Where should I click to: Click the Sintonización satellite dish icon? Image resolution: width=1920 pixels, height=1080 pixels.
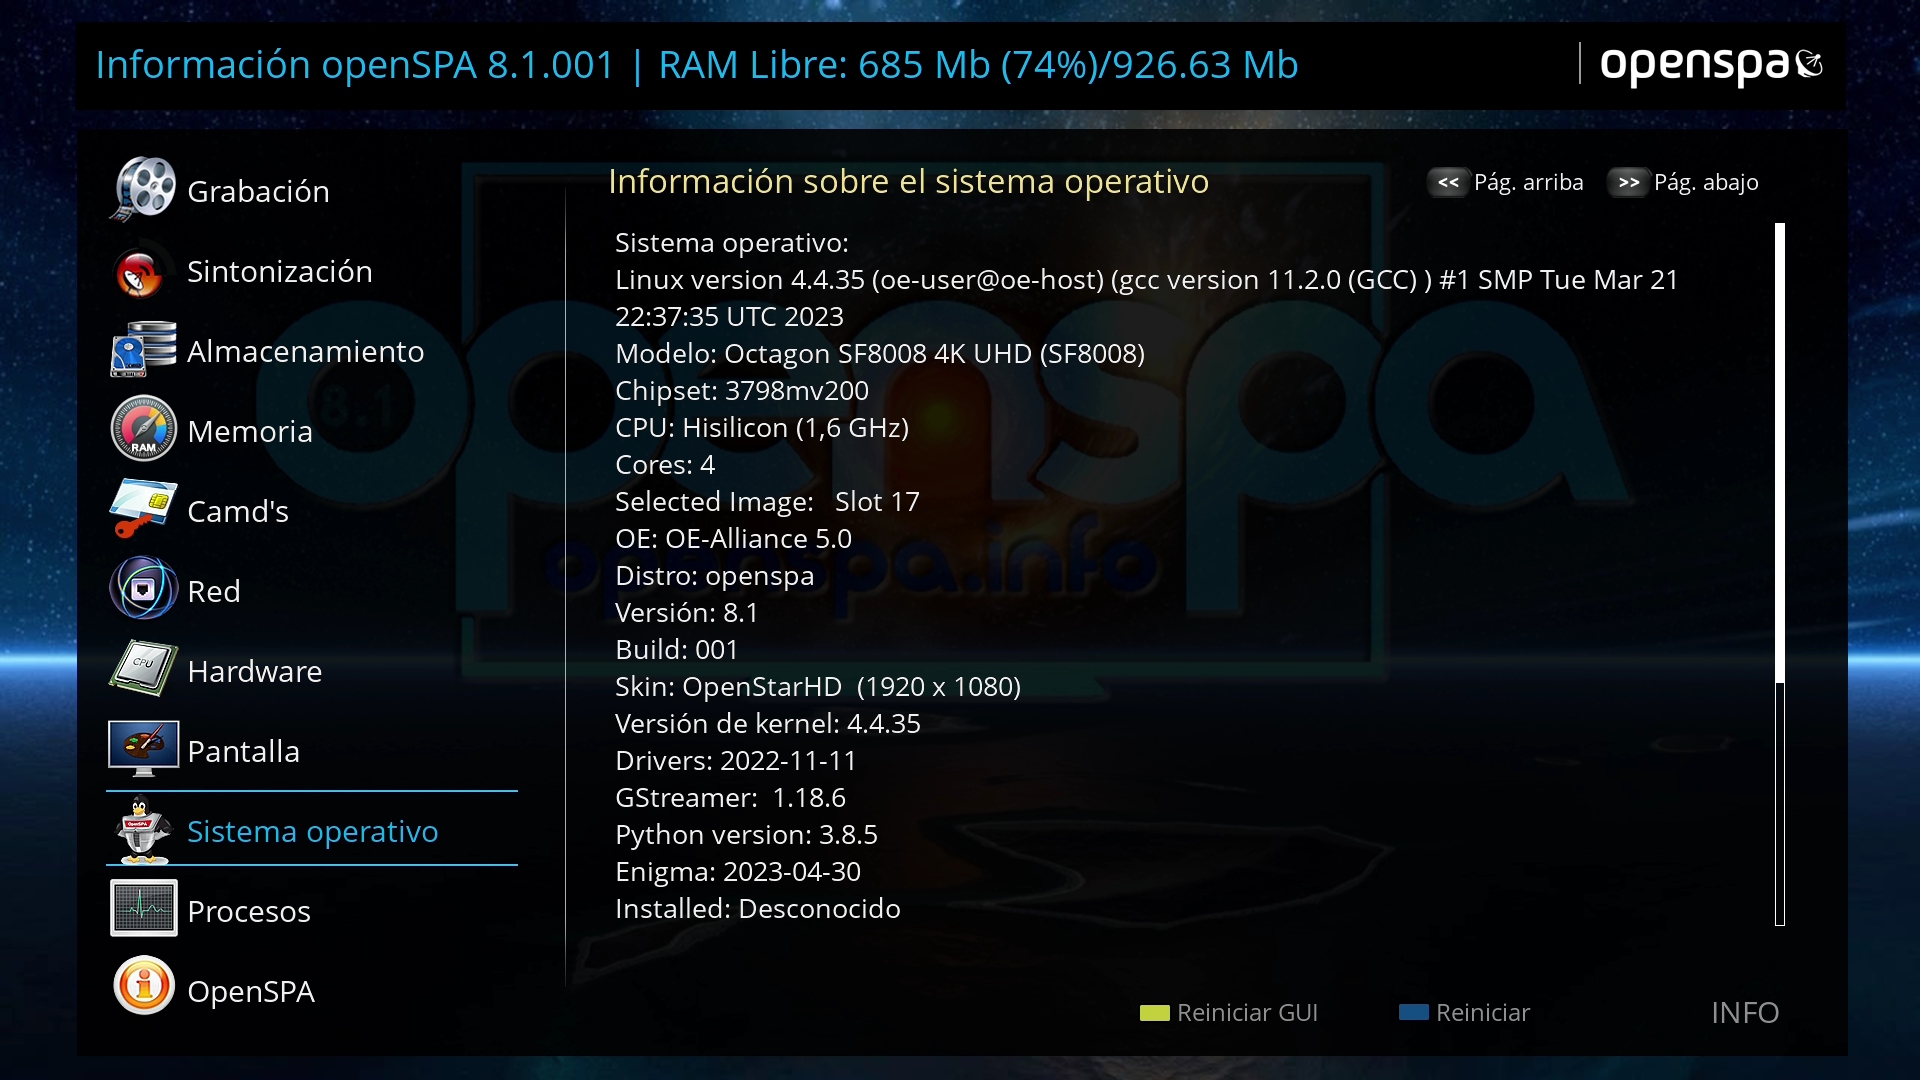click(x=140, y=271)
